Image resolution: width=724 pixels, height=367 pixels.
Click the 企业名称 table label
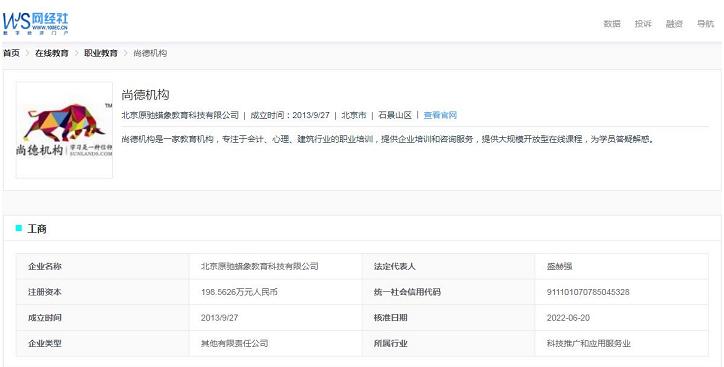point(45,266)
